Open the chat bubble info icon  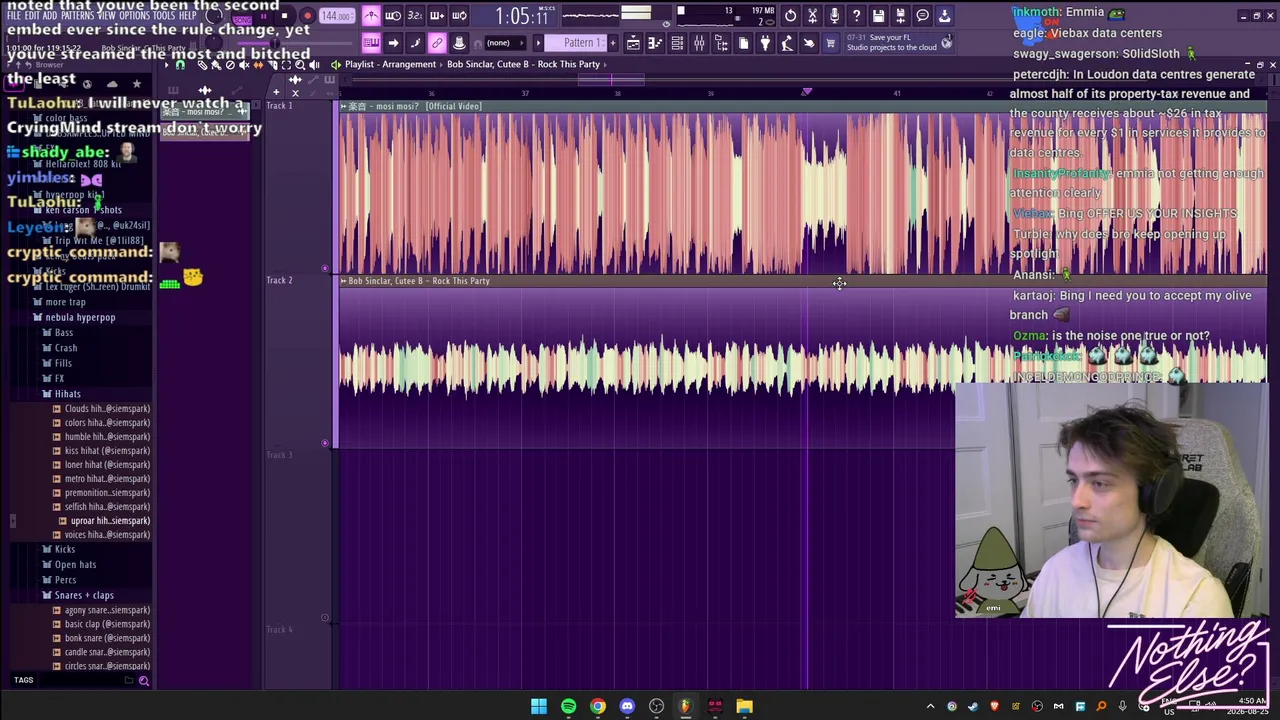point(922,15)
